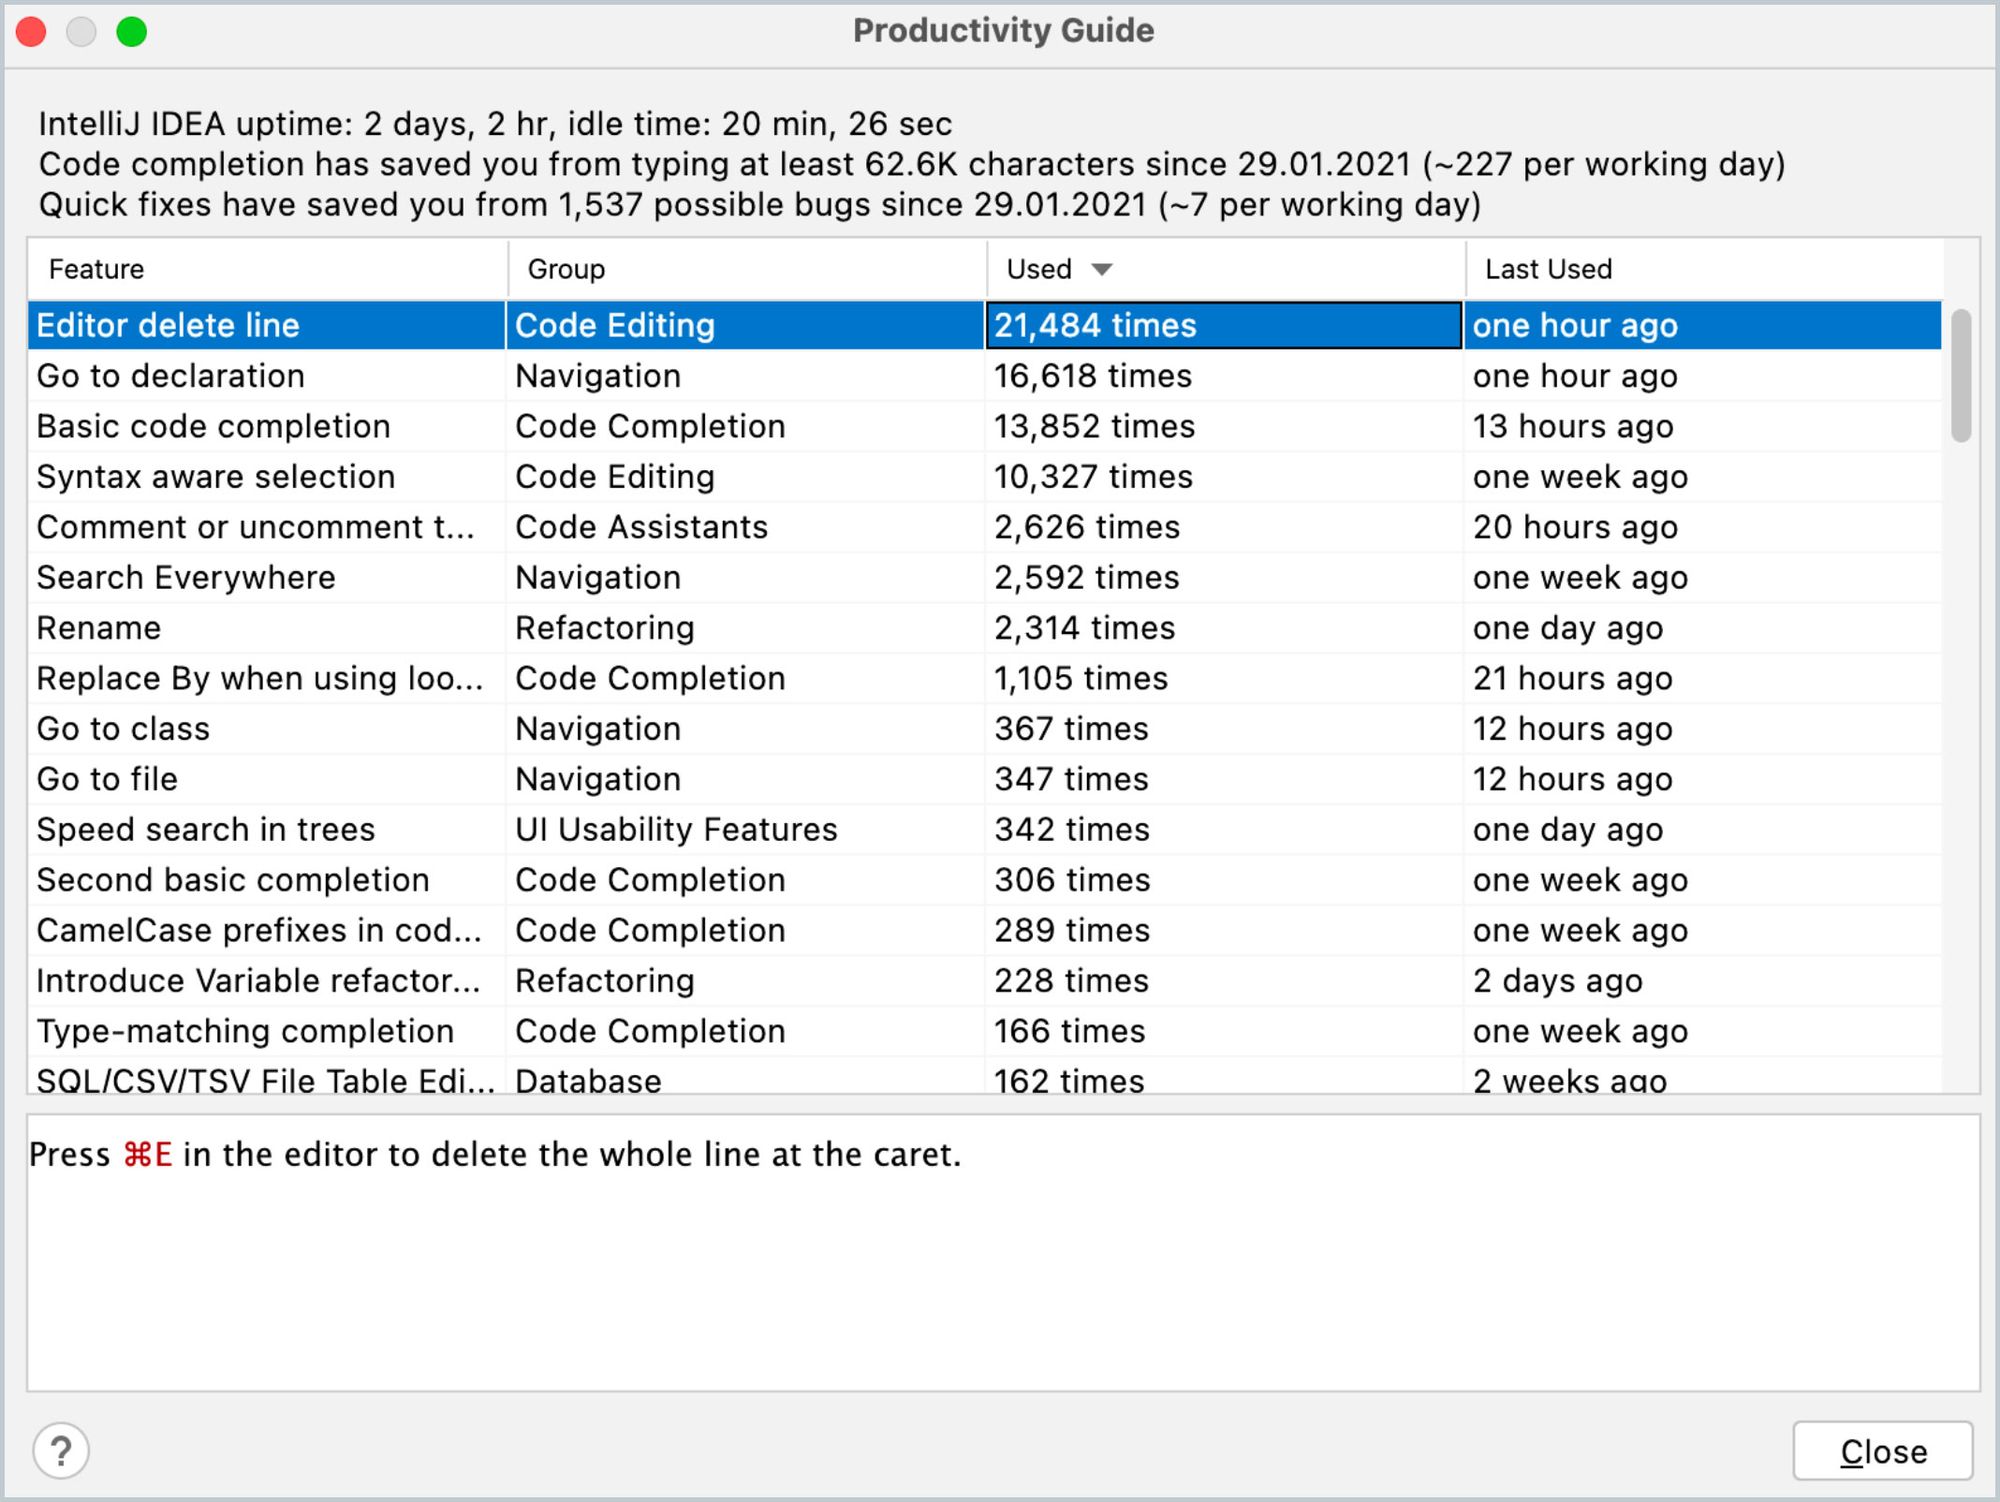
Task: Click the 347 times cell
Action: [x=1225, y=779]
